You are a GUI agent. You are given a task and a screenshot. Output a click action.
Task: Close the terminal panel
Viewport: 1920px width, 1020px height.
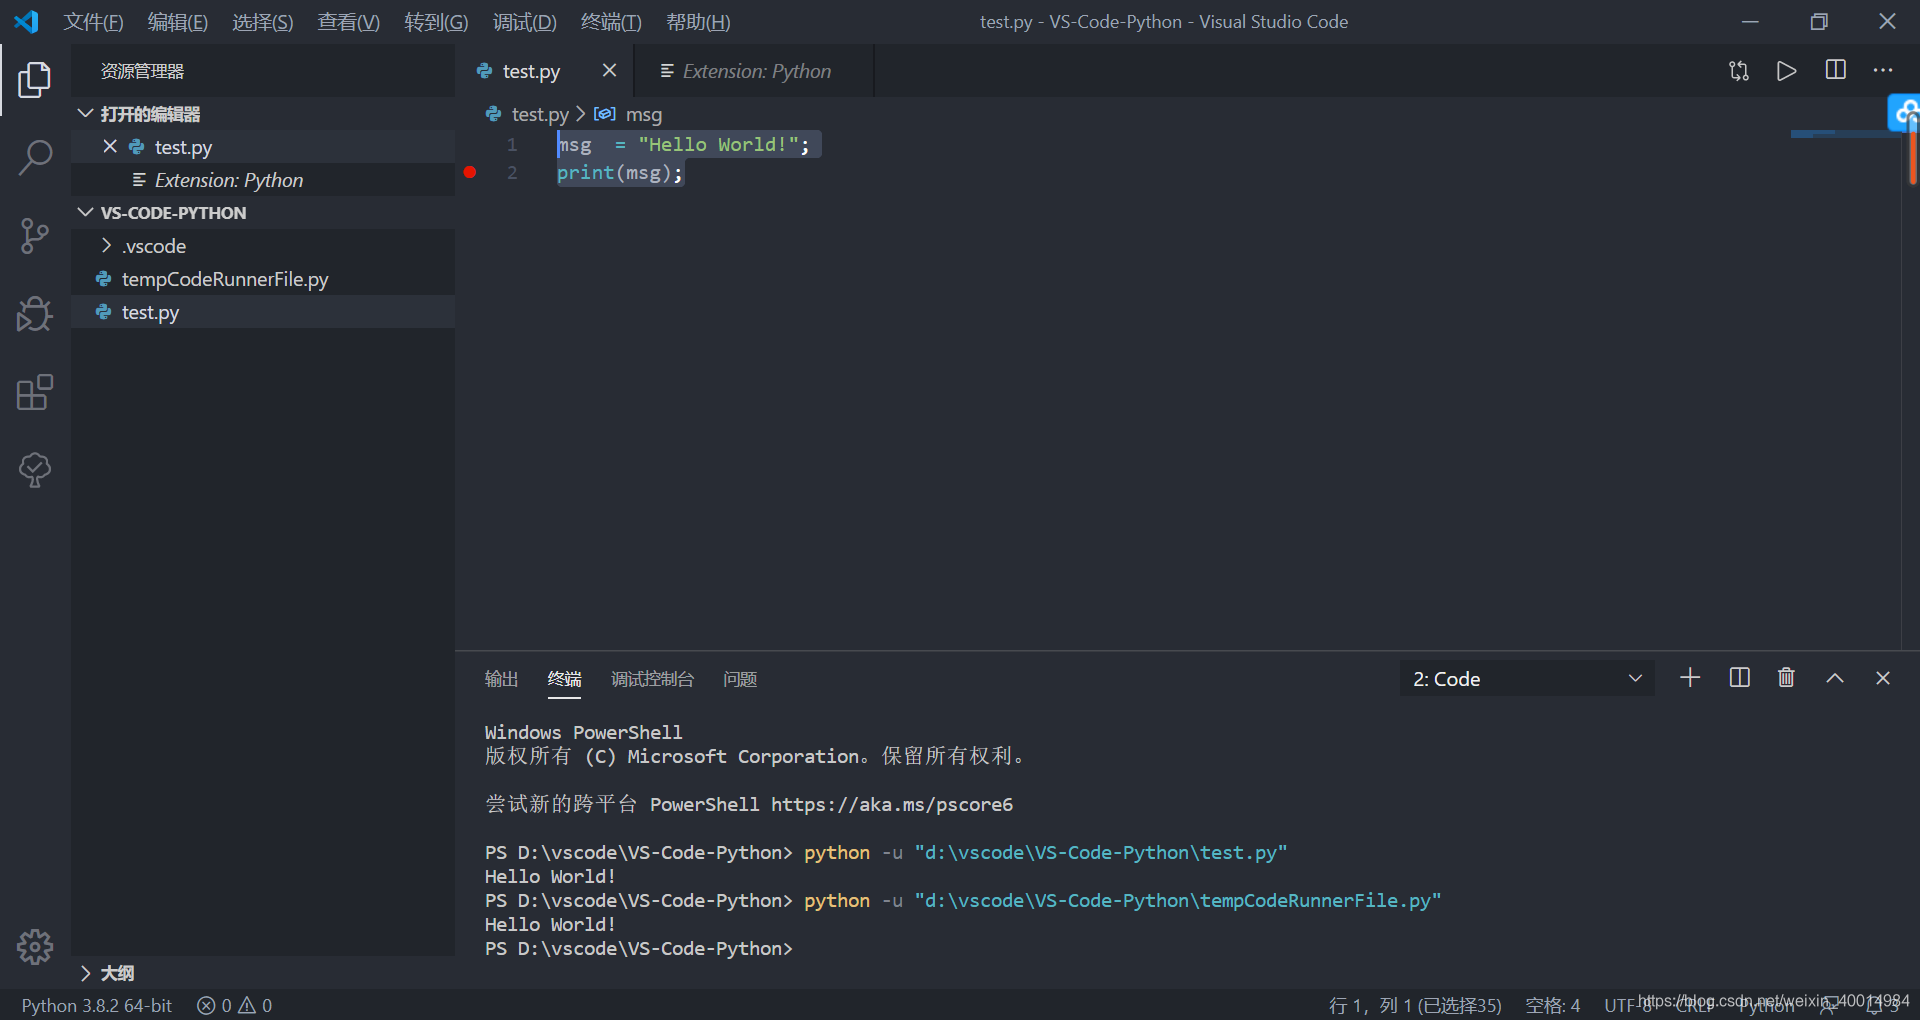coord(1883,678)
